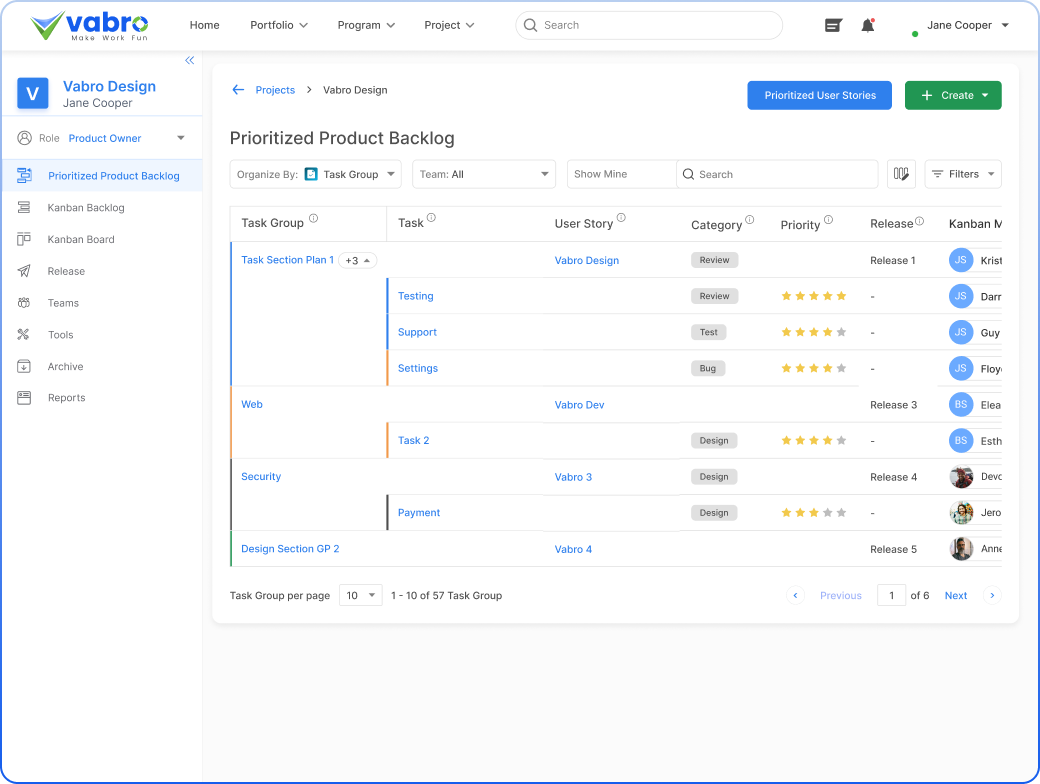The image size is (1040, 784).
Task: Open Reports in the sidebar
Action: point(66,398)
